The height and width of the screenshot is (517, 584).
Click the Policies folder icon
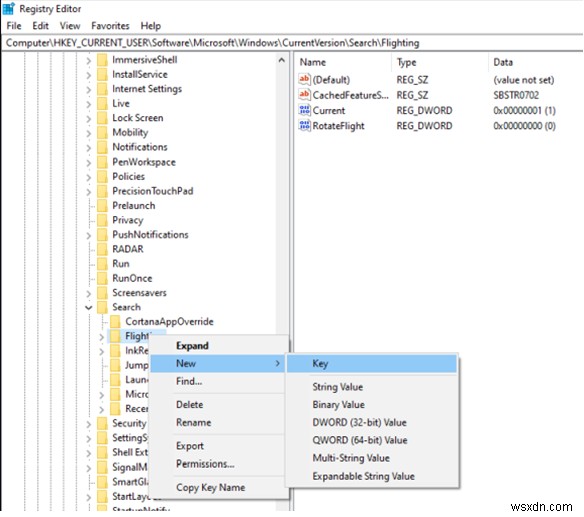pyautogui.click(x=102, y=177)
